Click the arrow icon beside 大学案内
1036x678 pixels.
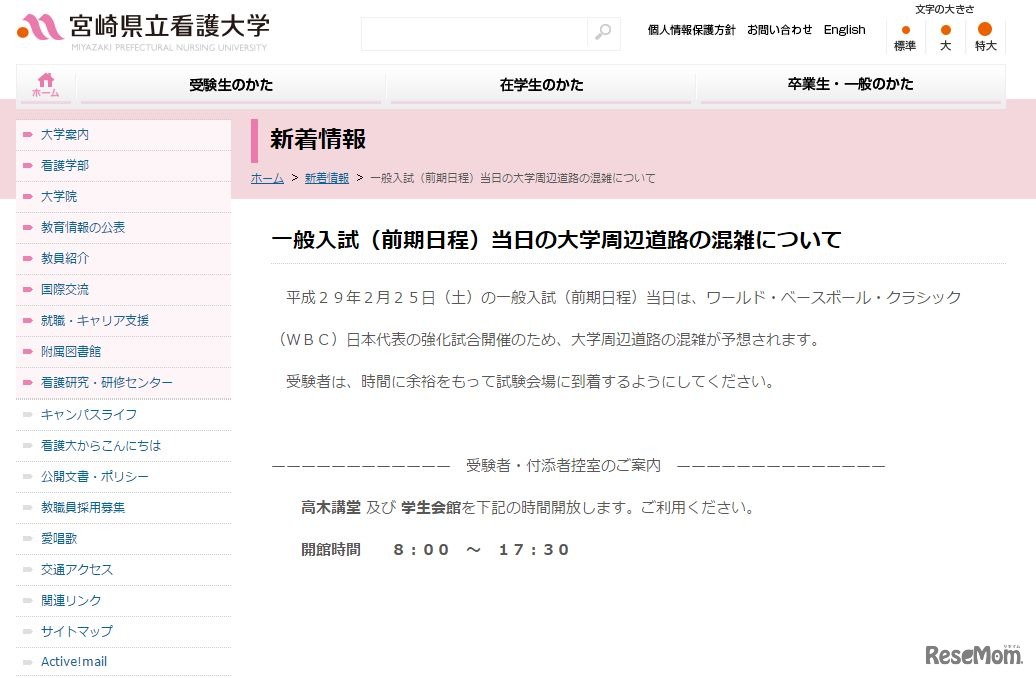(x=26, y=134)
